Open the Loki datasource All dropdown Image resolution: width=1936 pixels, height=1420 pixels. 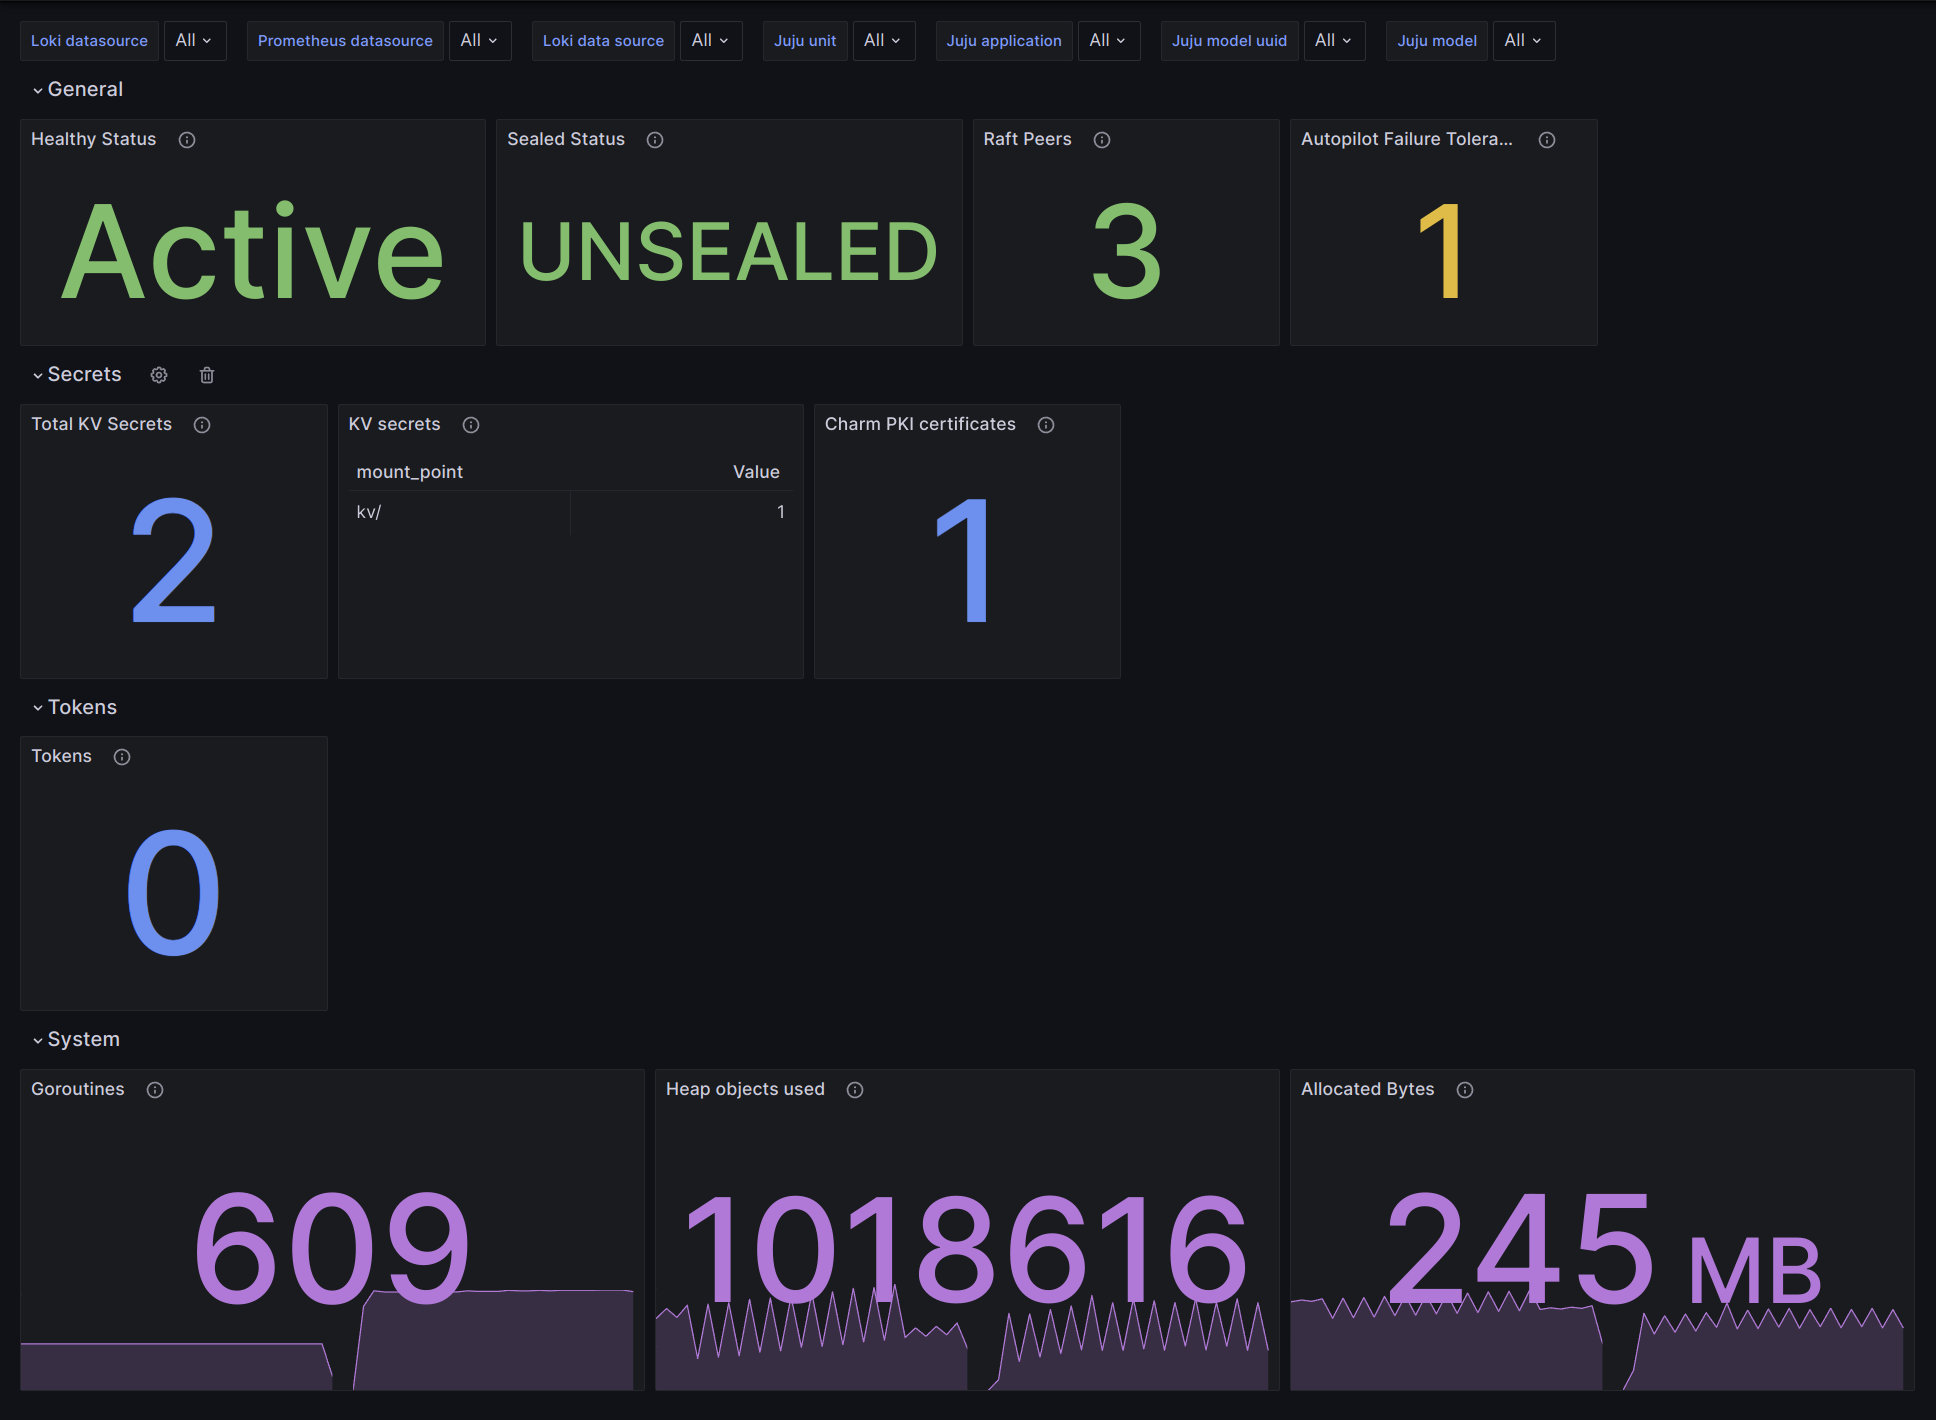point(194,41)
